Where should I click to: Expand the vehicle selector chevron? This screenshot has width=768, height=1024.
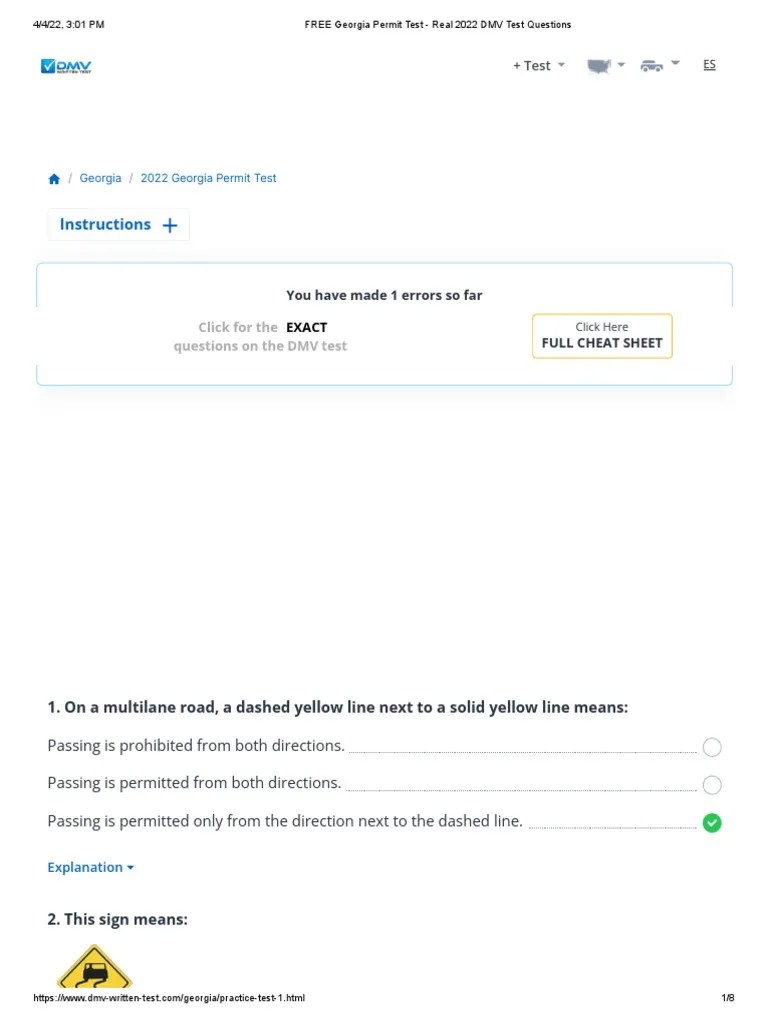point(676,62)
